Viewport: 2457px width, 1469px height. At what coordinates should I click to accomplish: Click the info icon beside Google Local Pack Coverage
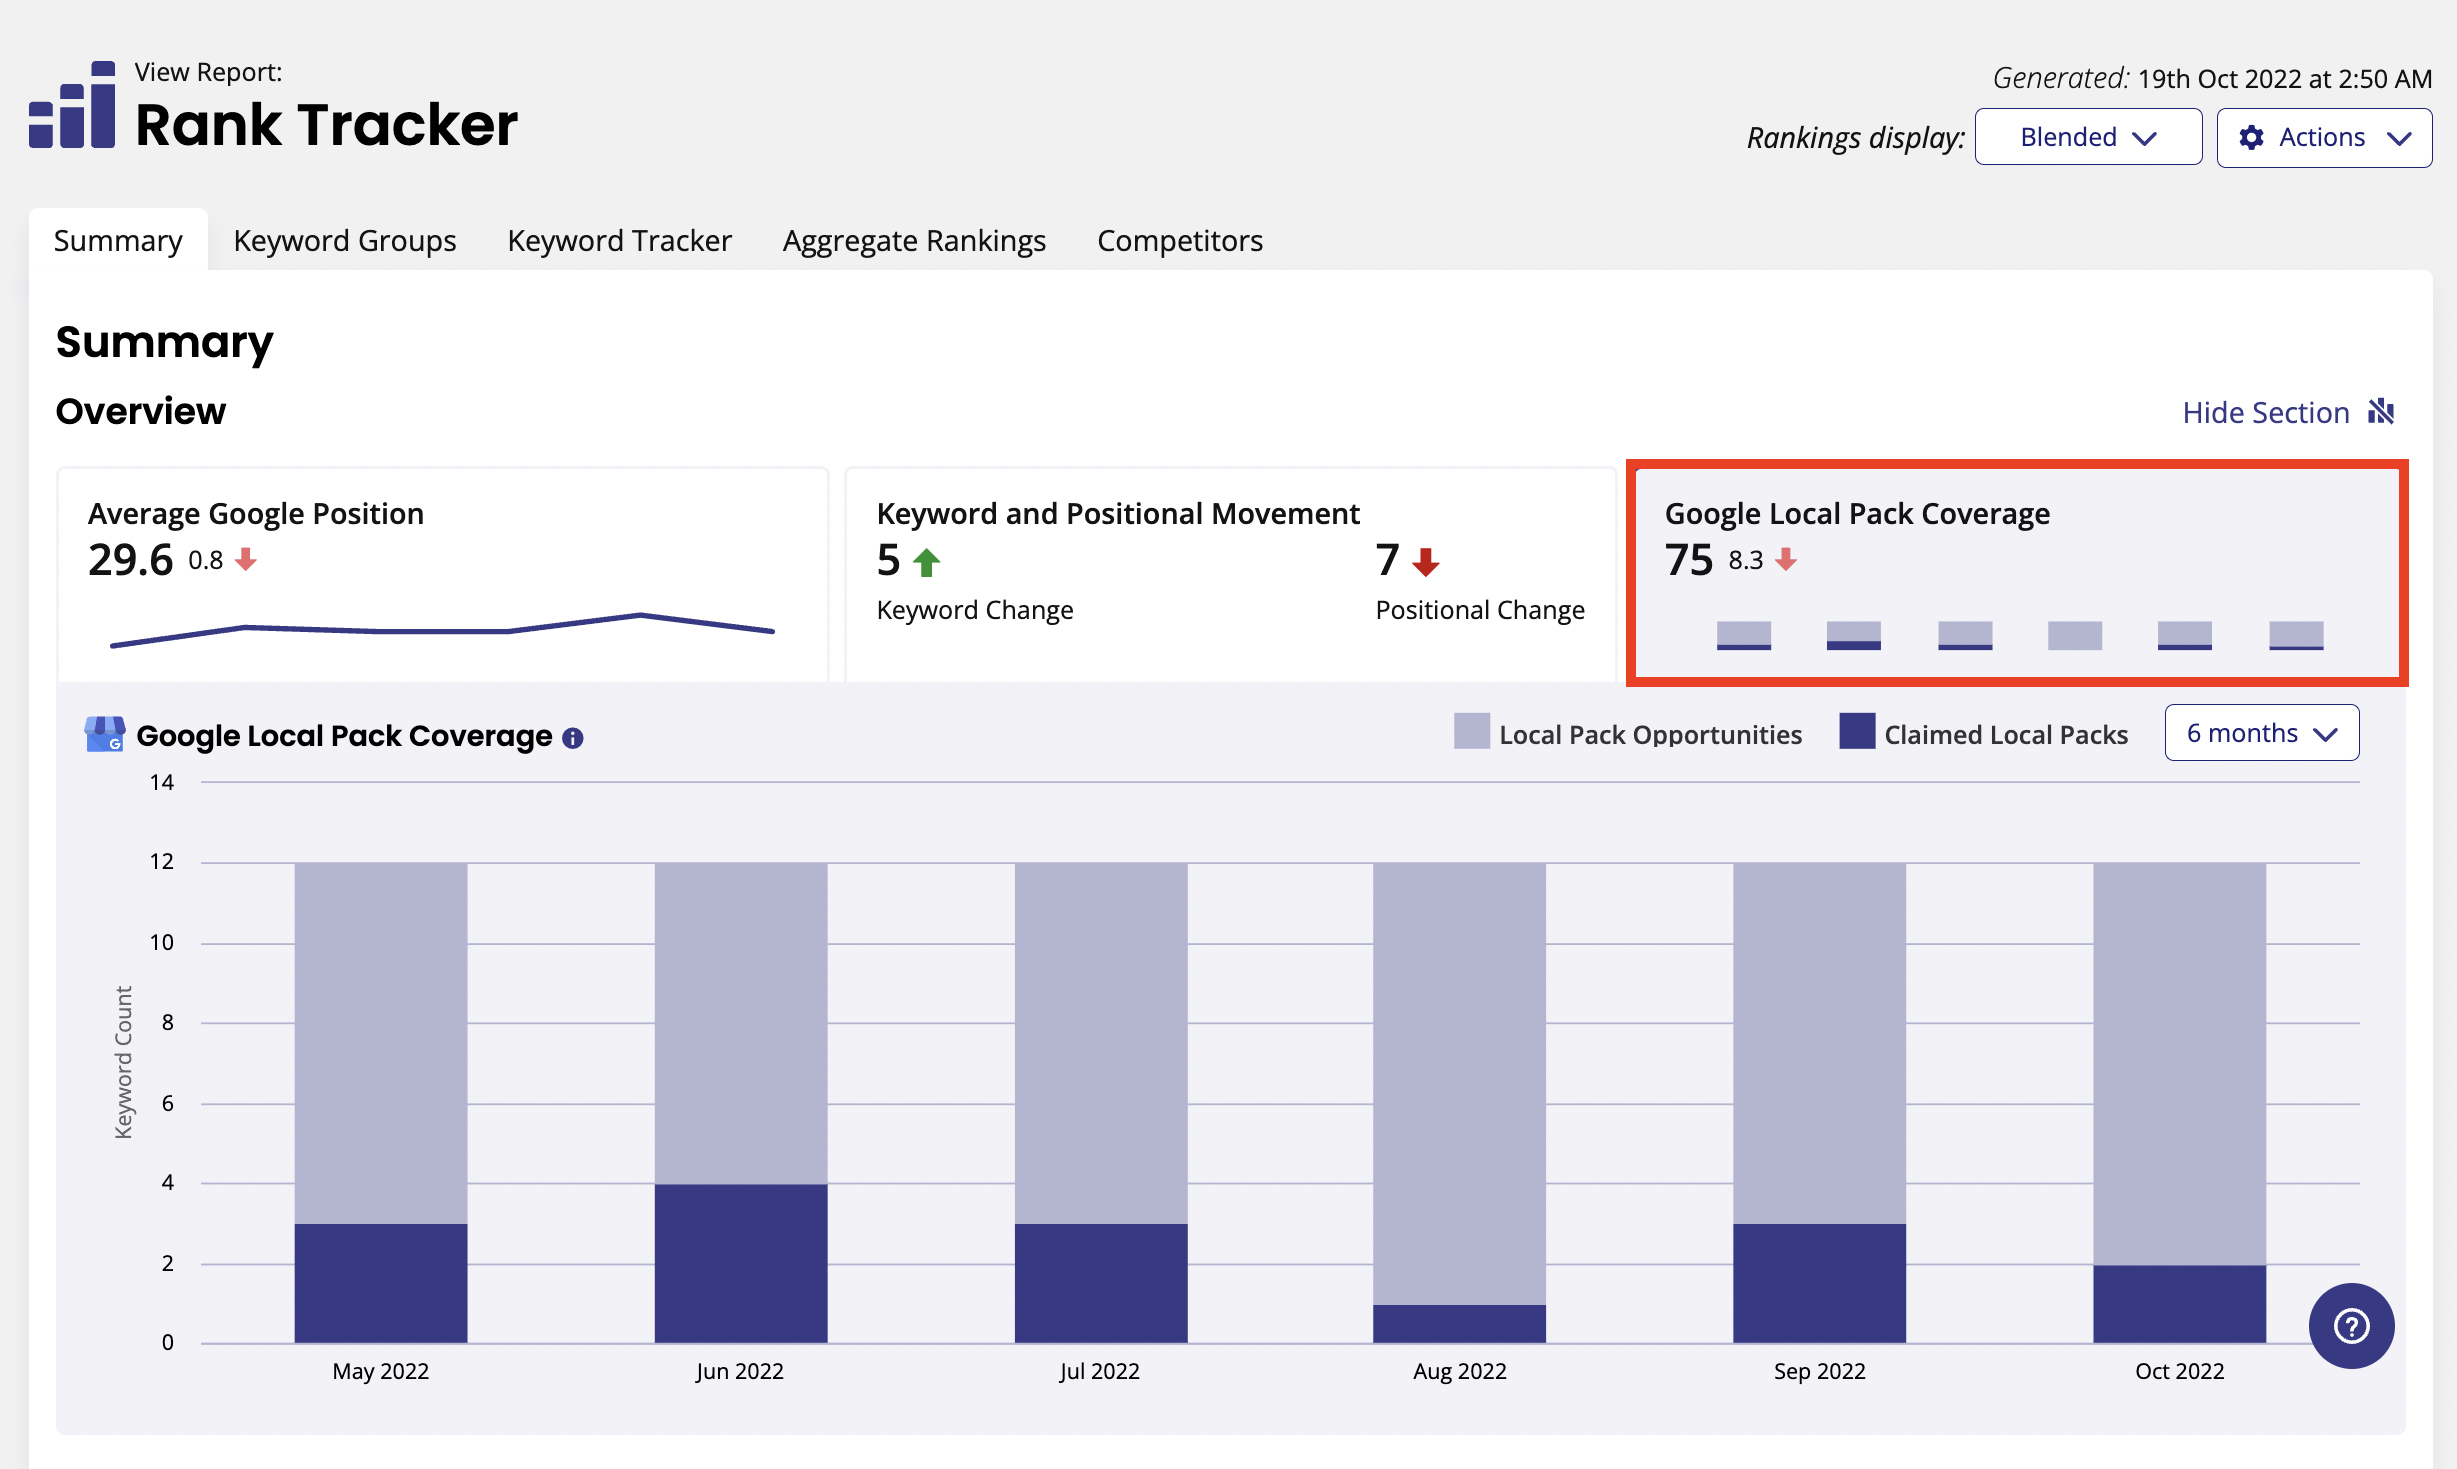(573, 738)
